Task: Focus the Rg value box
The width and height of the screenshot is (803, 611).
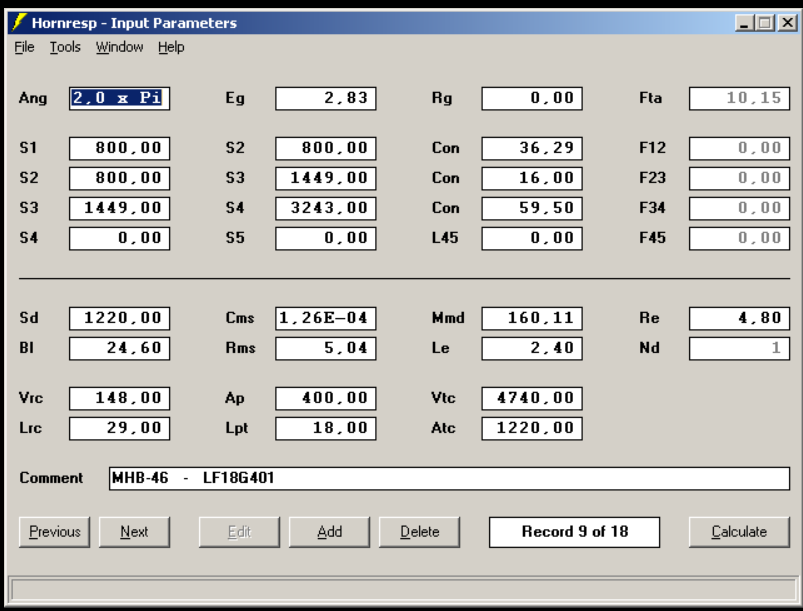Action: point(532,98)
